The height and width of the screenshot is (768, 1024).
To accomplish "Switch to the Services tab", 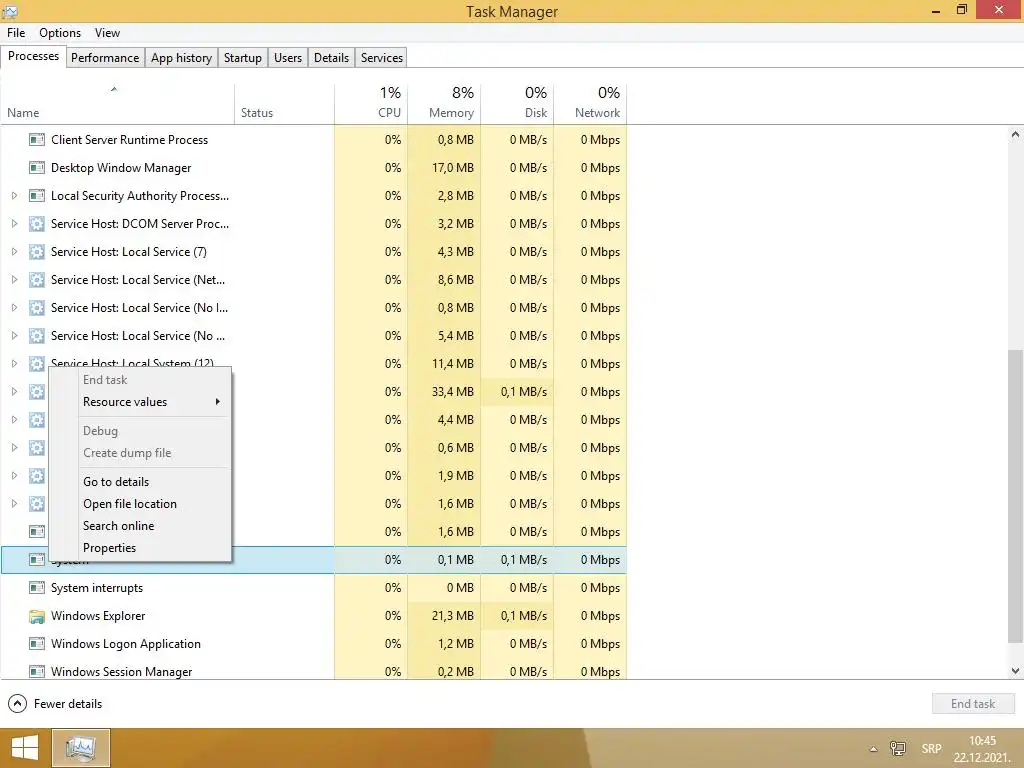I will point(382,57).
